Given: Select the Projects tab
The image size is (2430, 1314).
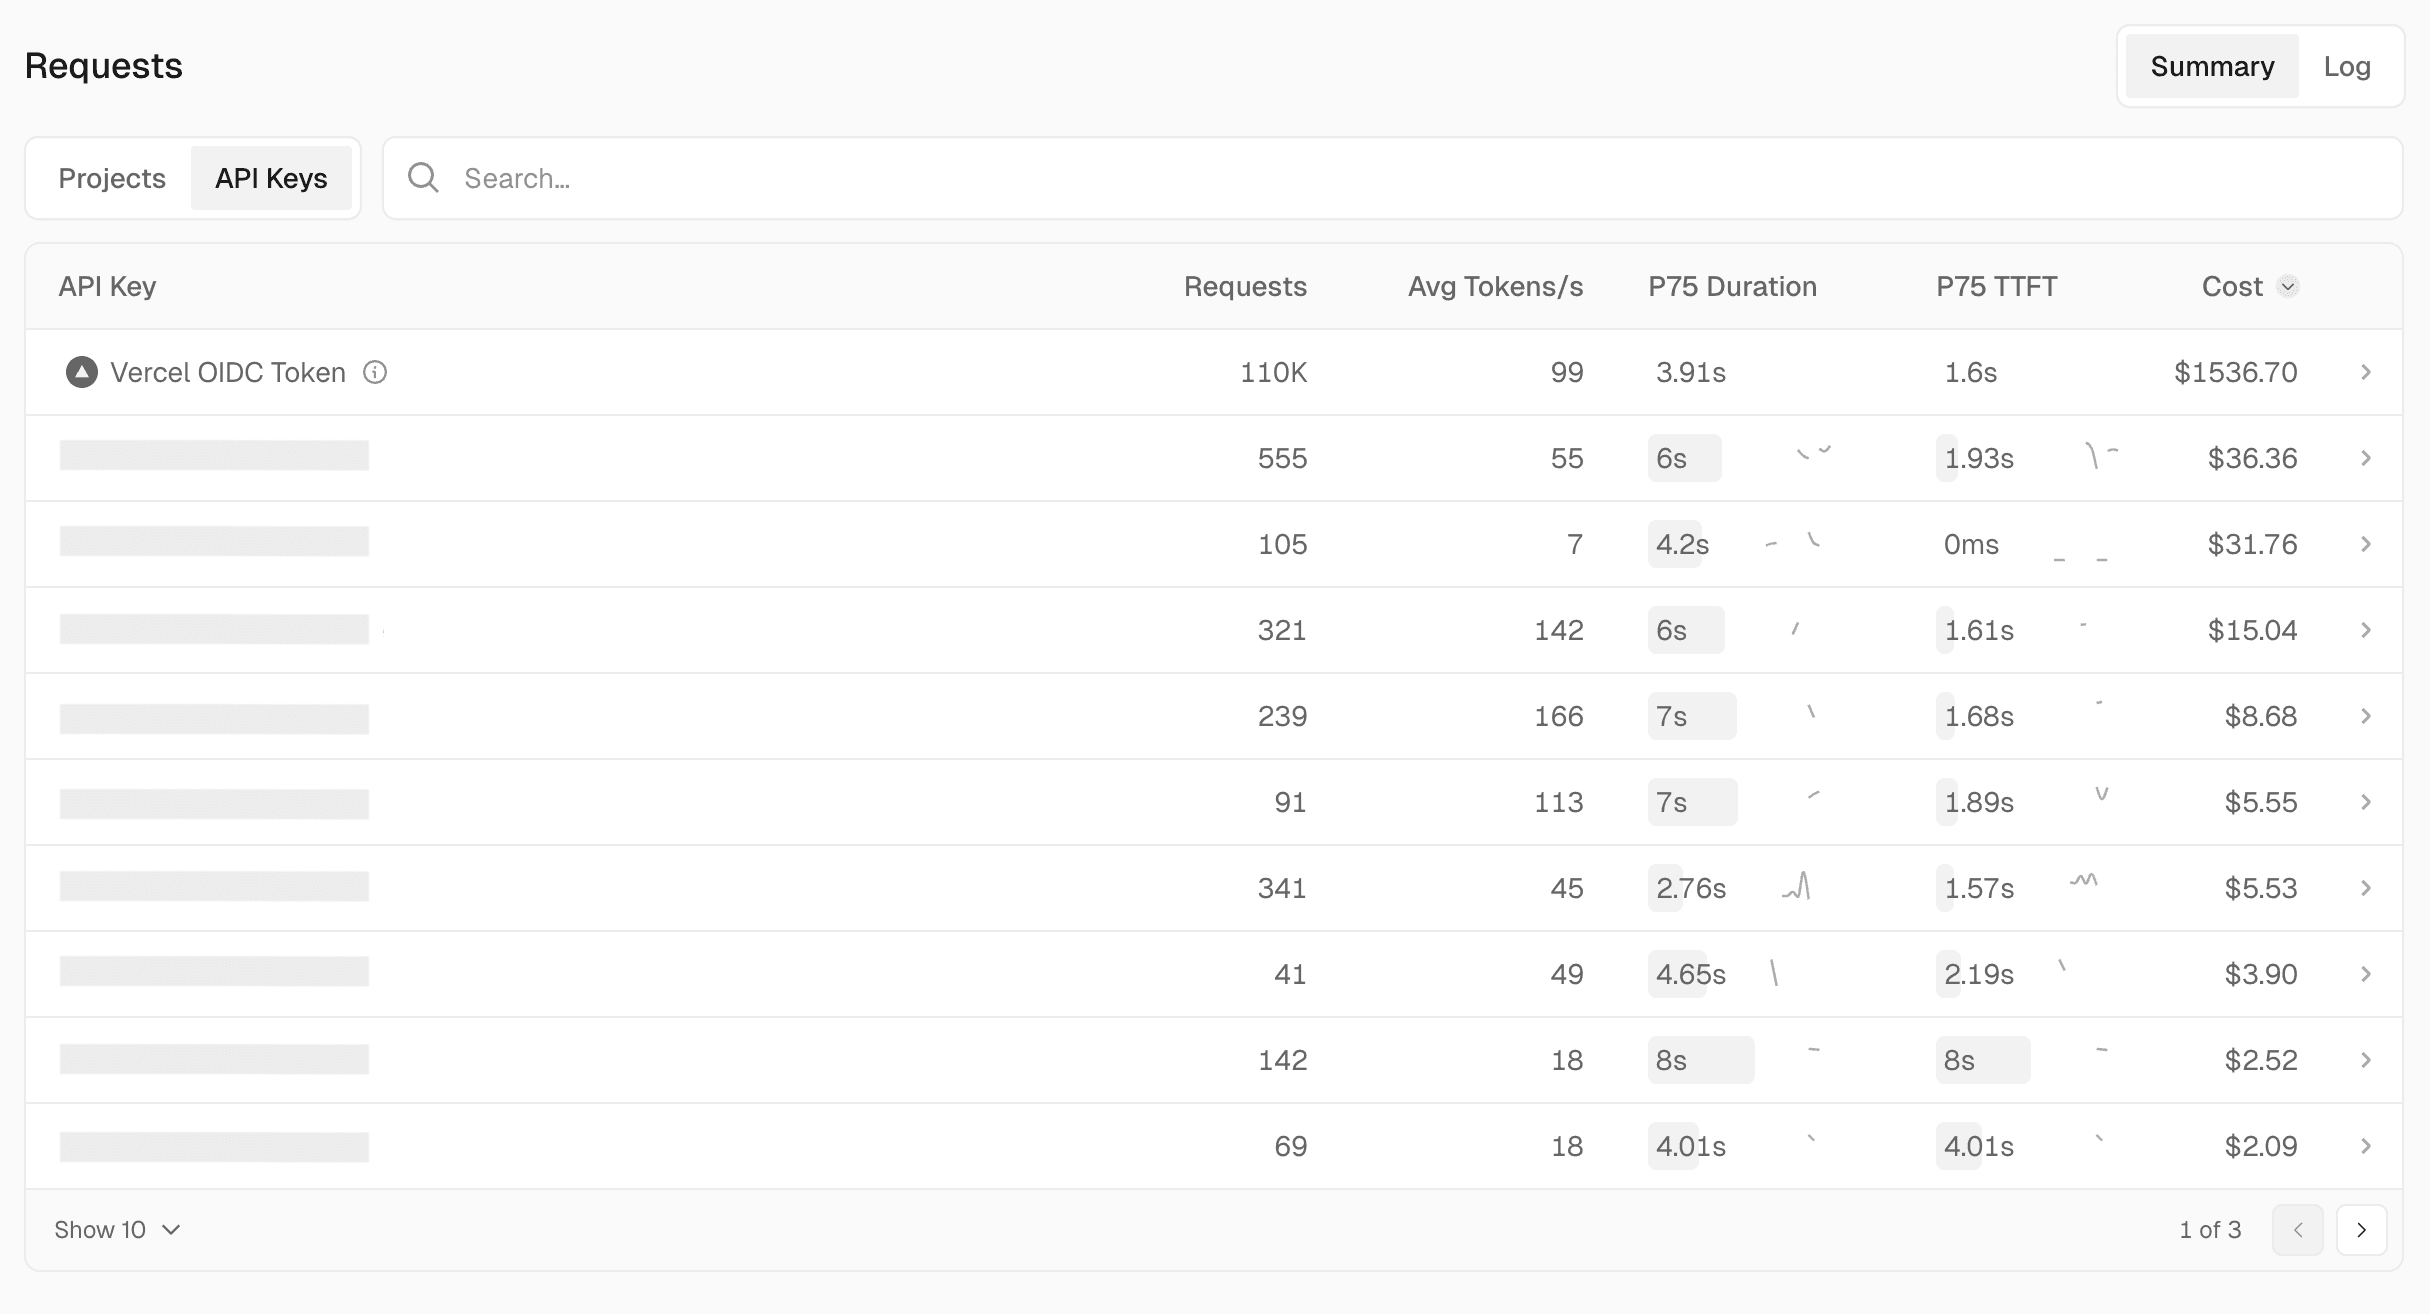Looking at the screenshot, I should click(x=112, y=178).
